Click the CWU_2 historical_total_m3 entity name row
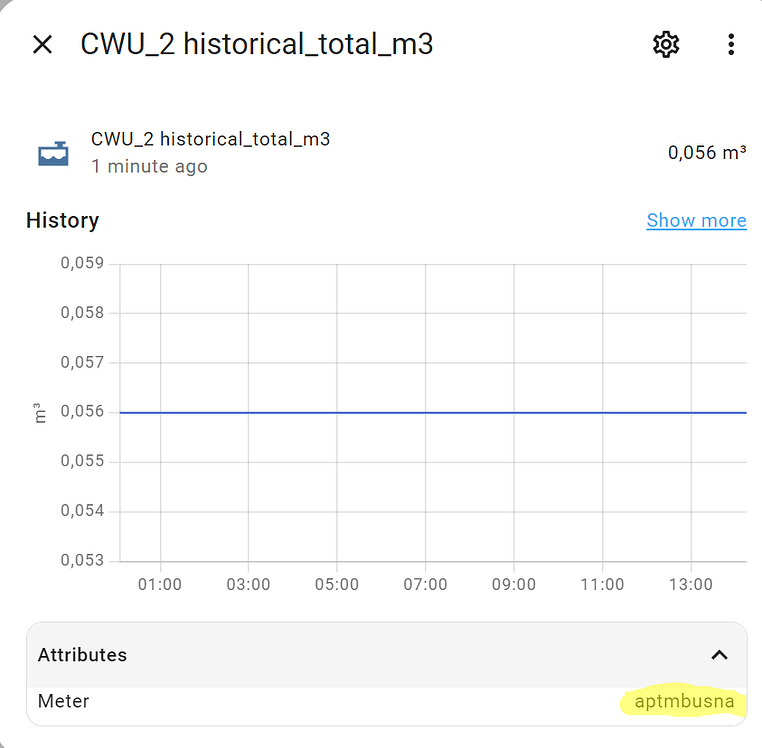This screenshot has width=762, height=748. [386, 153]
